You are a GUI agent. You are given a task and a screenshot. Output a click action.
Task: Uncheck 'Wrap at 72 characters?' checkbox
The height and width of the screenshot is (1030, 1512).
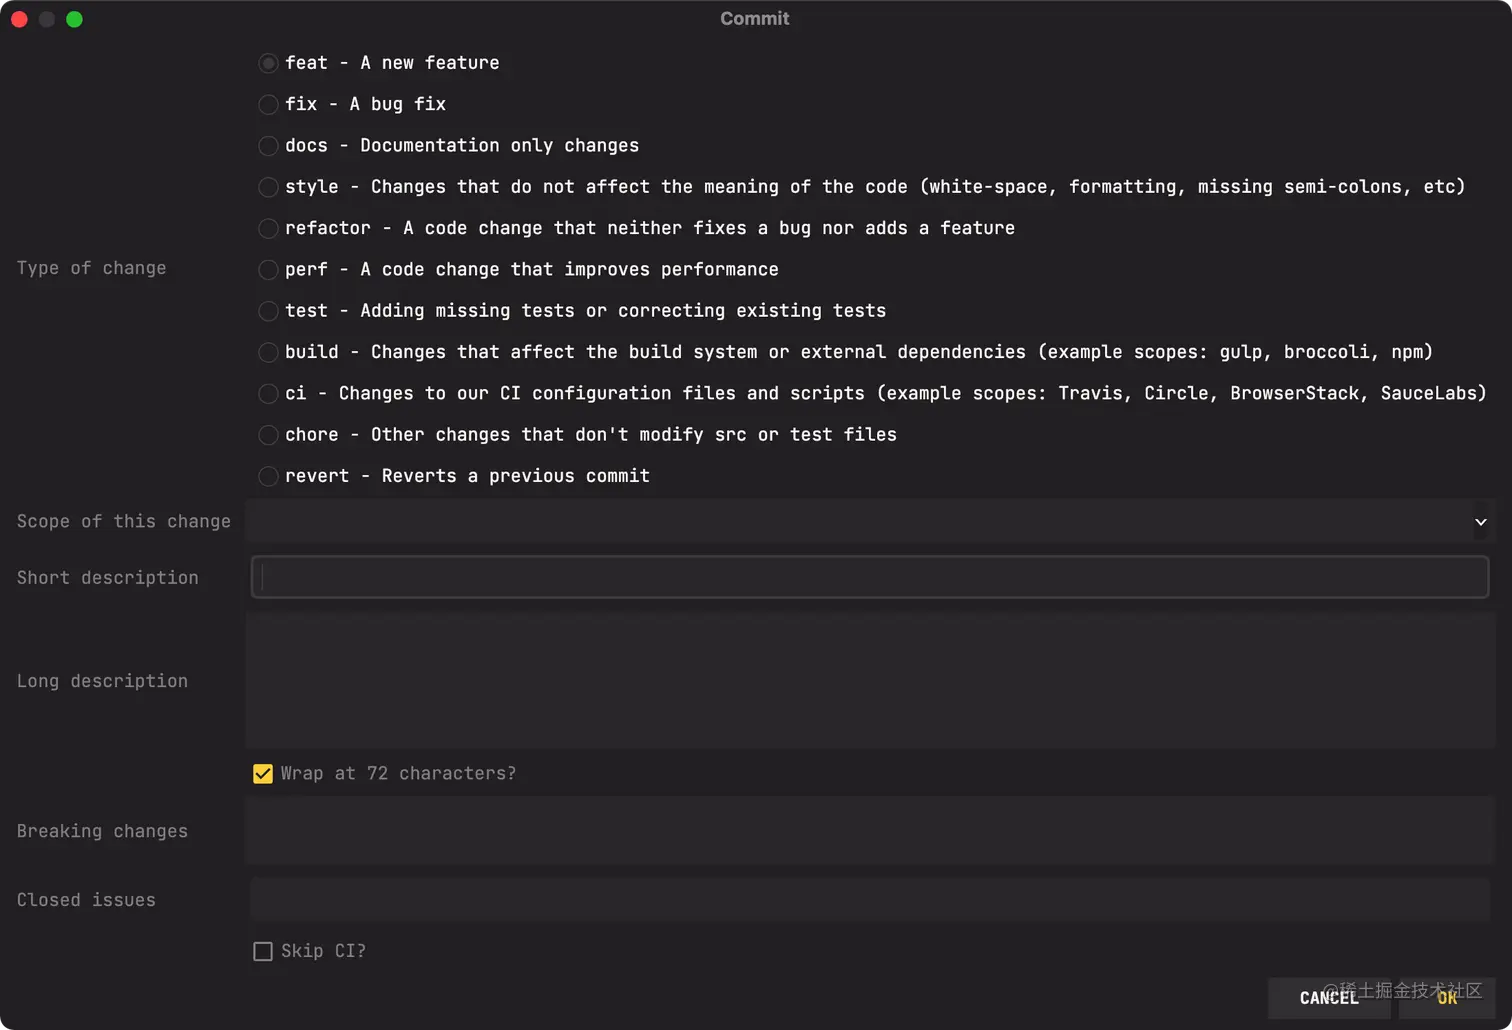263,774
